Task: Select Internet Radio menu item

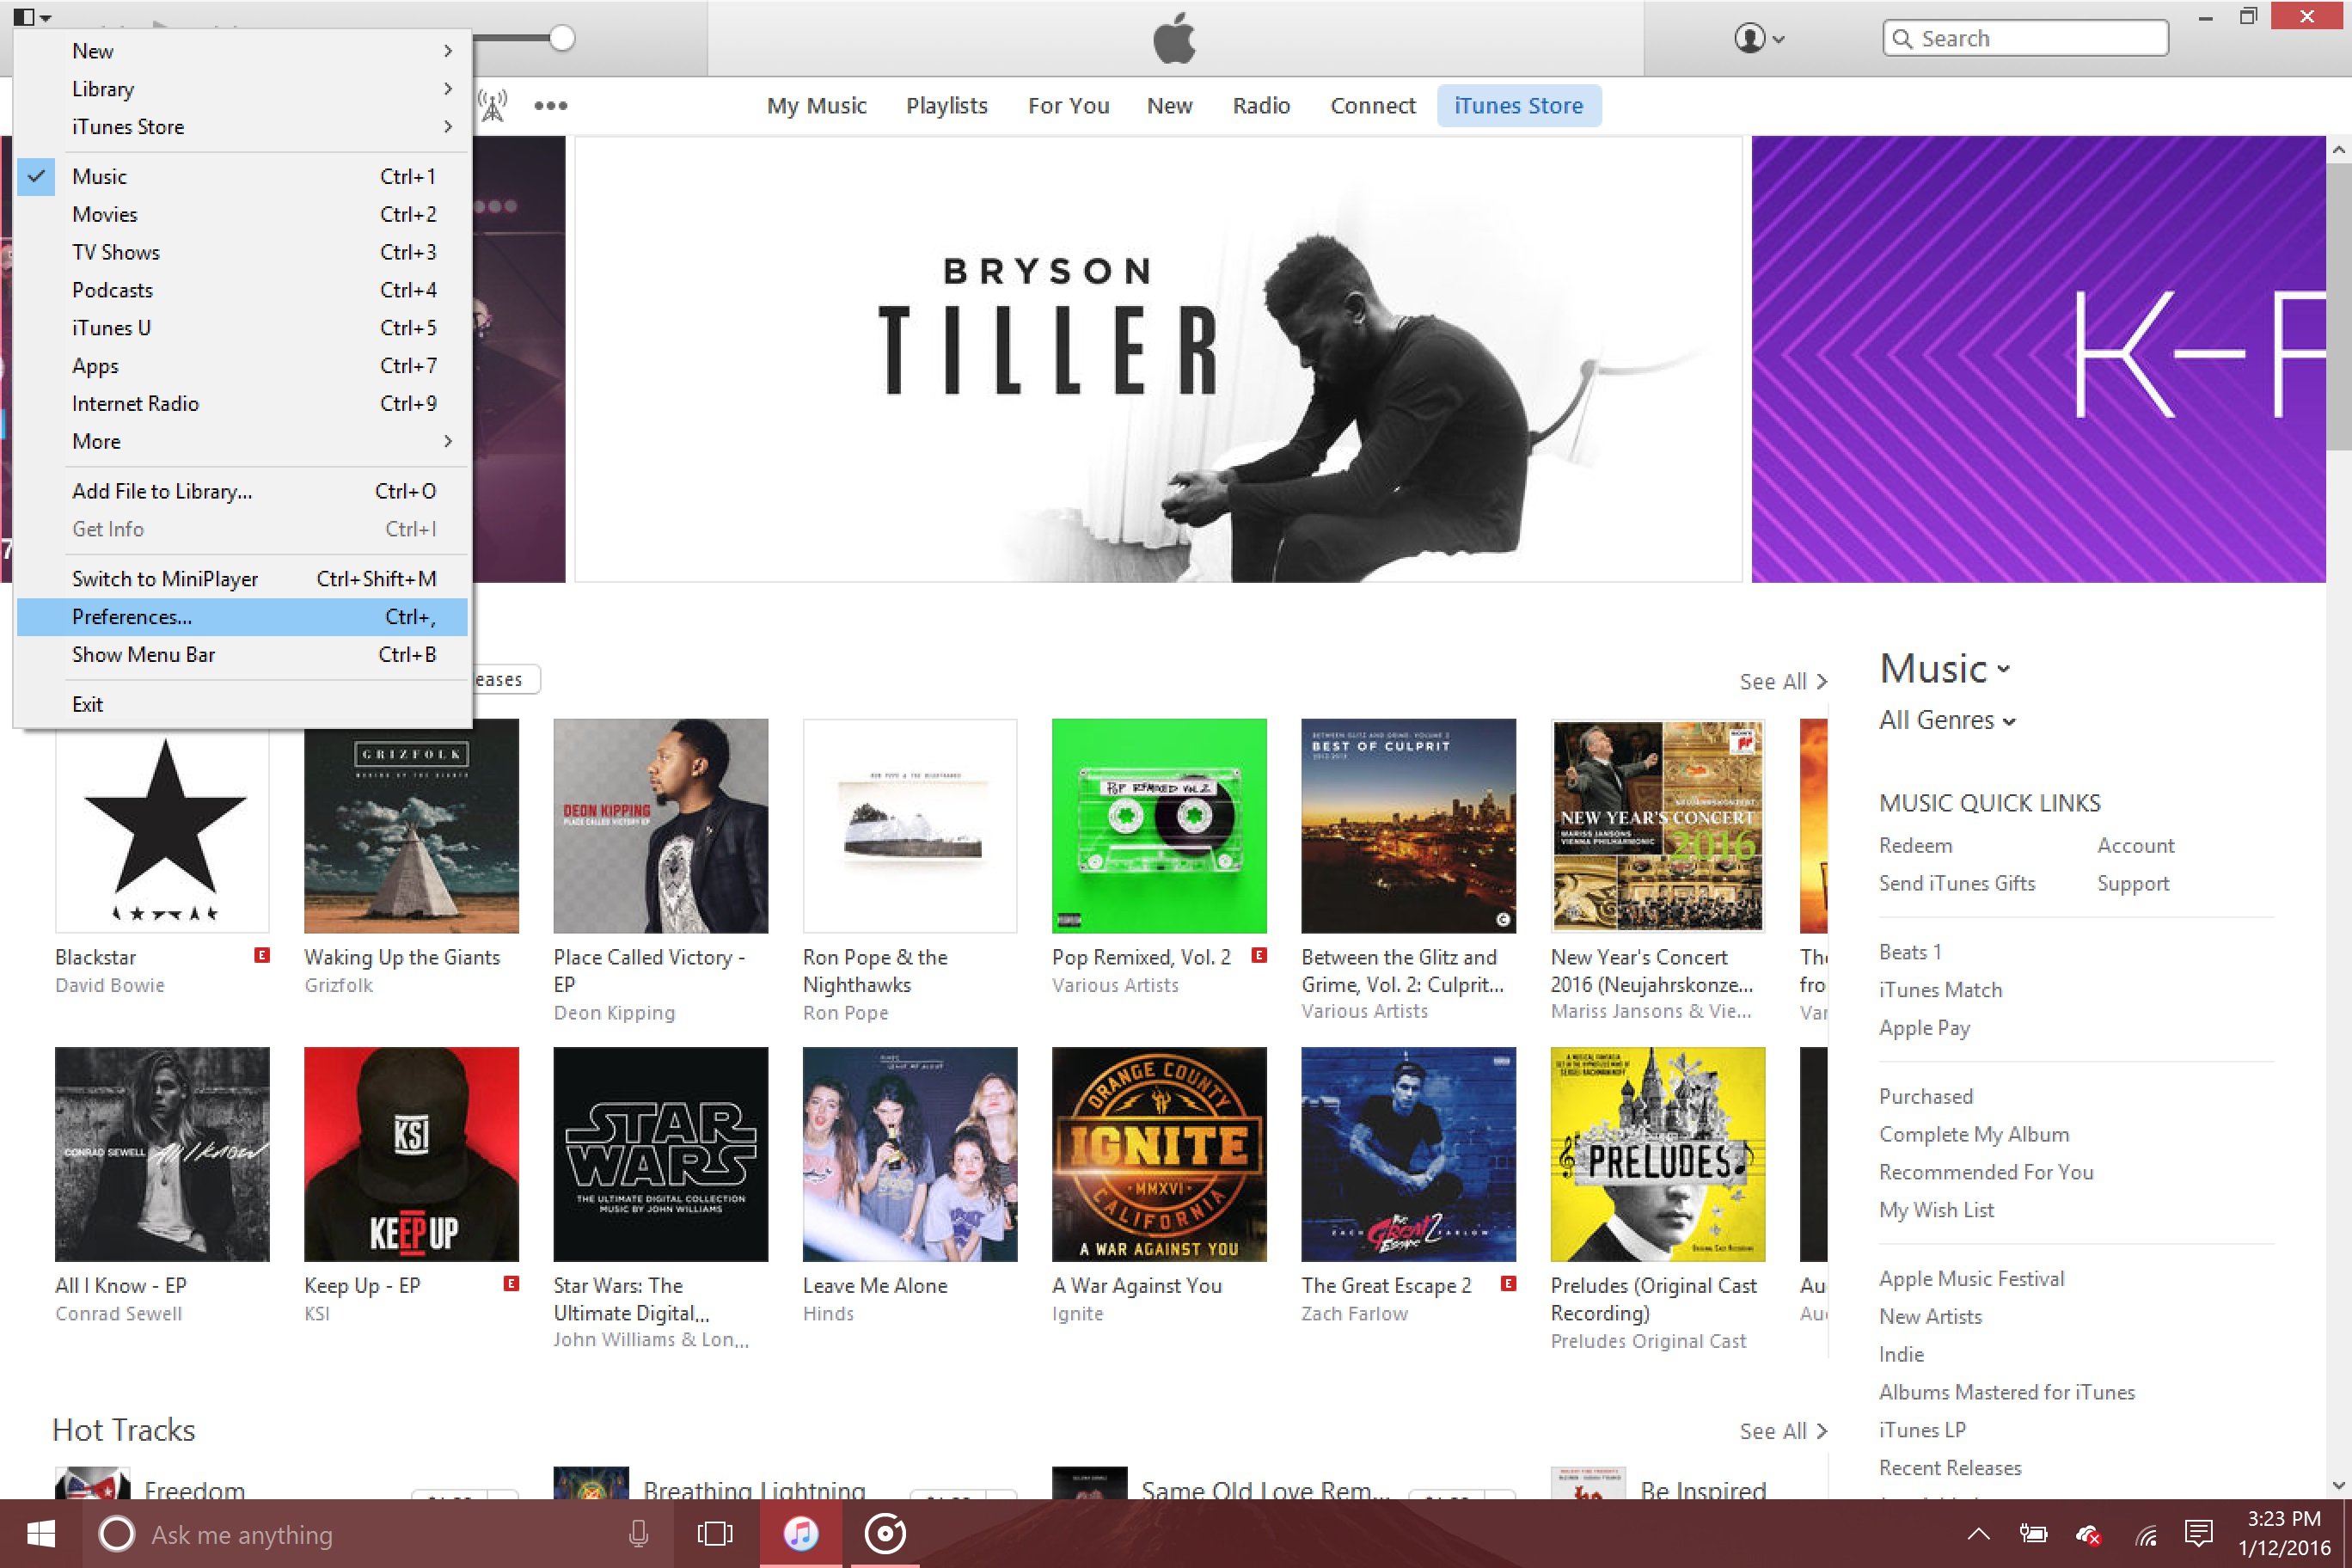Action: pos(242,404)
